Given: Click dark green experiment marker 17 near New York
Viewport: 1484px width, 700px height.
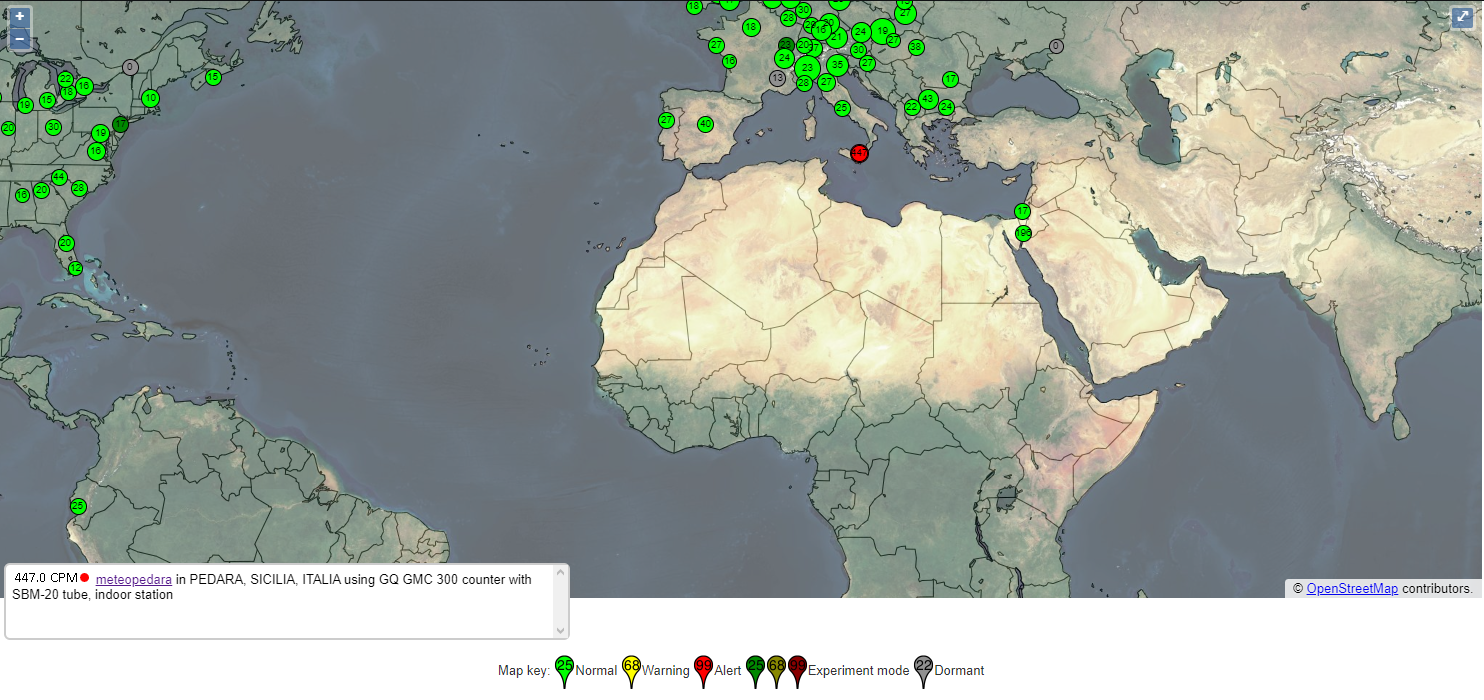Looking at the screenshot, I should [121, 124].
